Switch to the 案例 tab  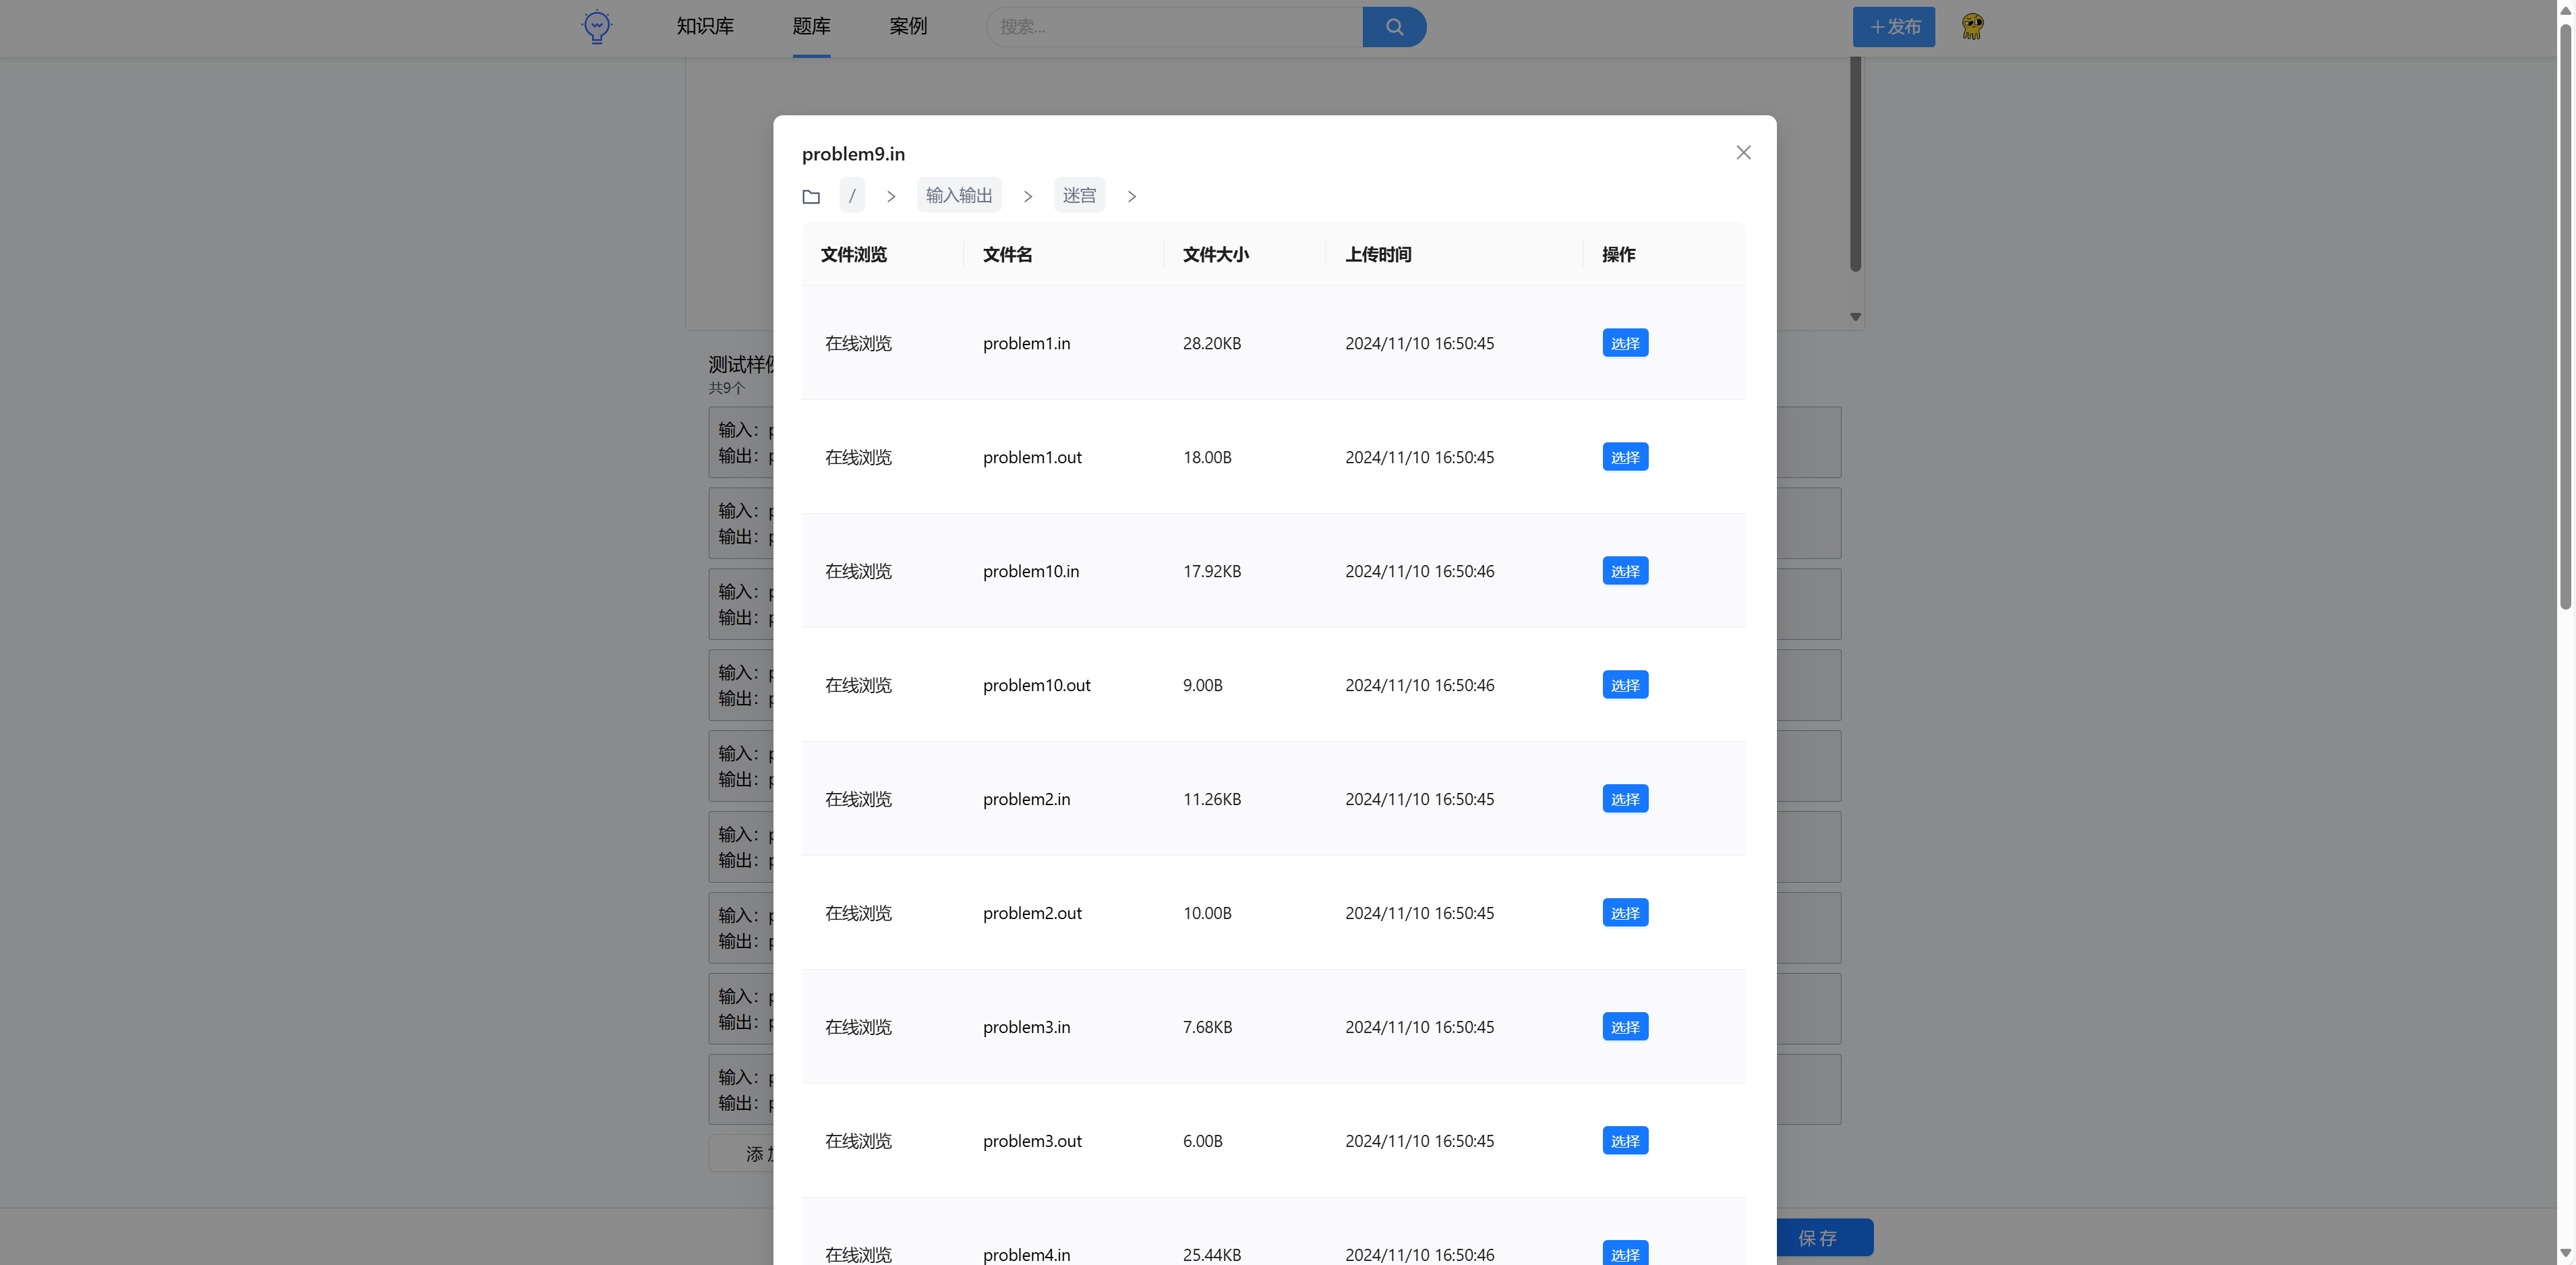907,26
